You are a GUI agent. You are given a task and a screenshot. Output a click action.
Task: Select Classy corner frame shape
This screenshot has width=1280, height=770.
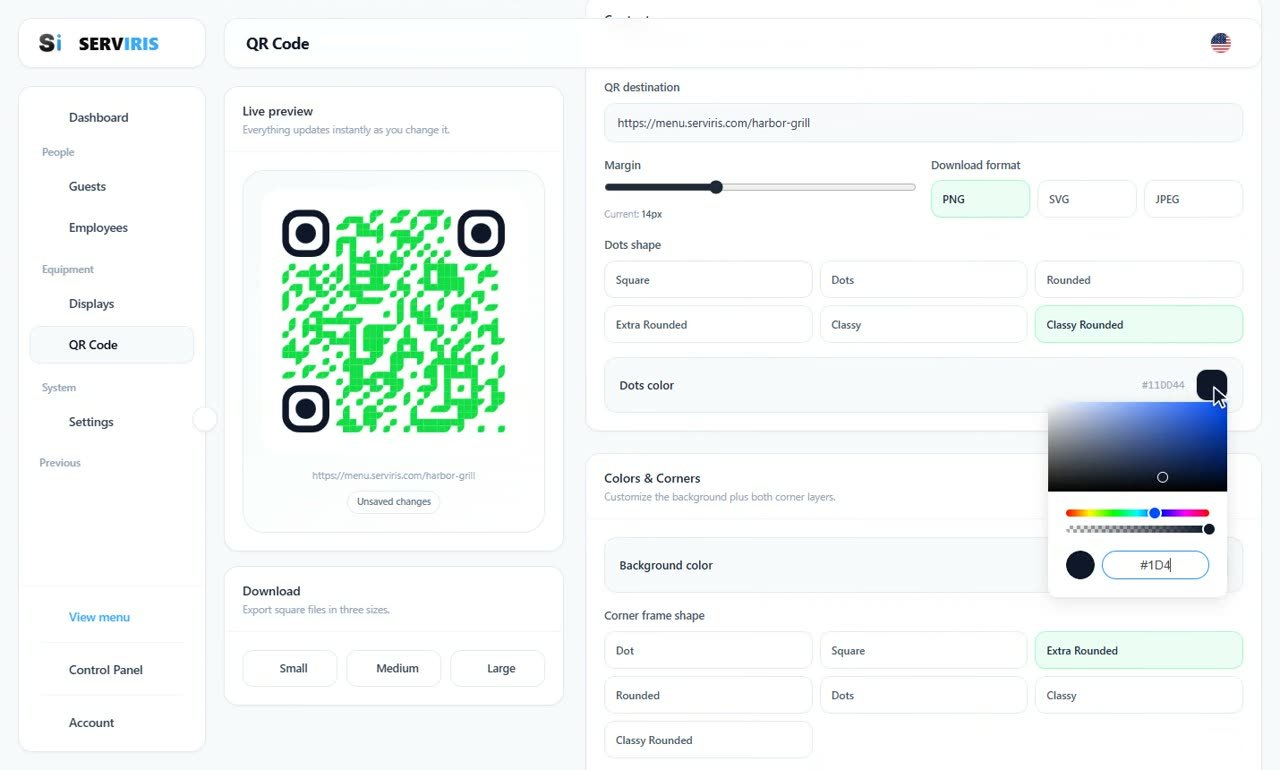1139,695
